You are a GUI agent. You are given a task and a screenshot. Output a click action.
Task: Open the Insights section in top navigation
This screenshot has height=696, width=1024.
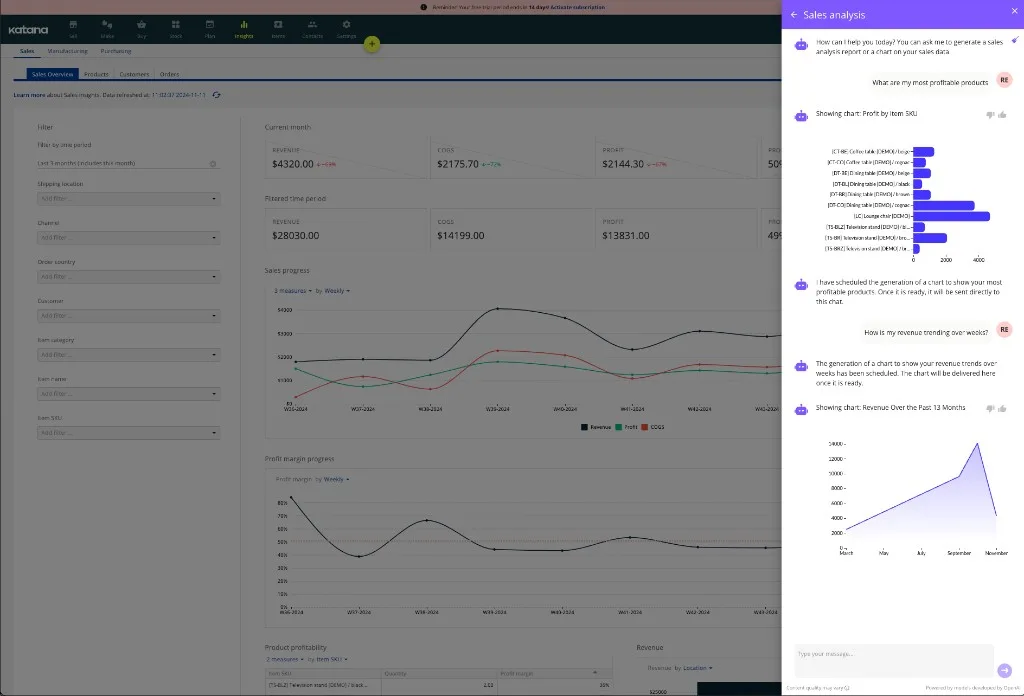244,29
